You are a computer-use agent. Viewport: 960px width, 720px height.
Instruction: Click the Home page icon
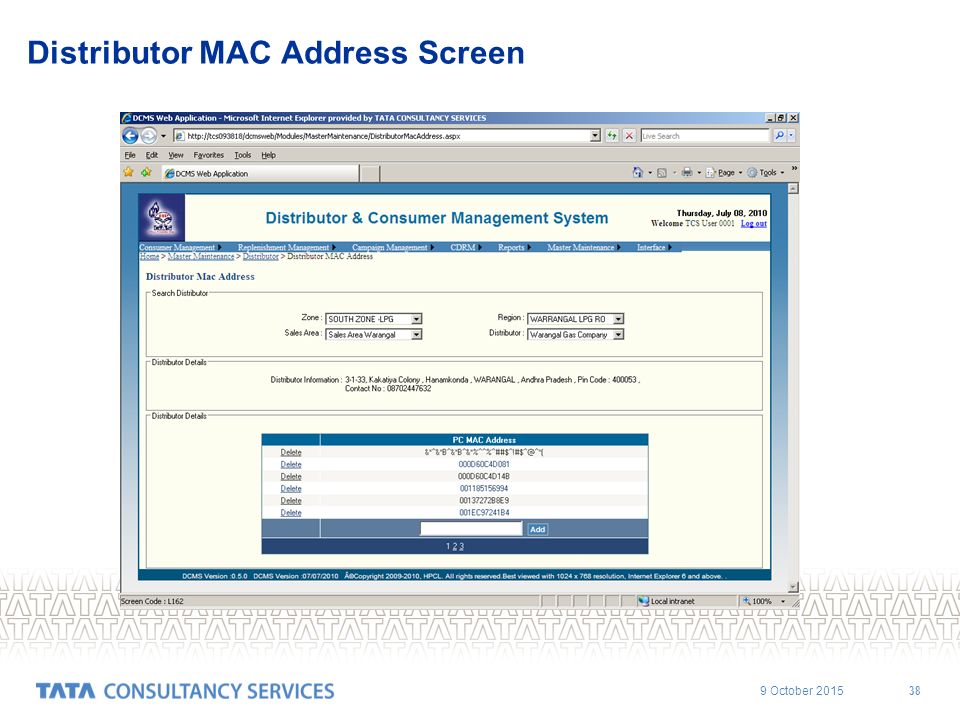click(x=638, y=173)
